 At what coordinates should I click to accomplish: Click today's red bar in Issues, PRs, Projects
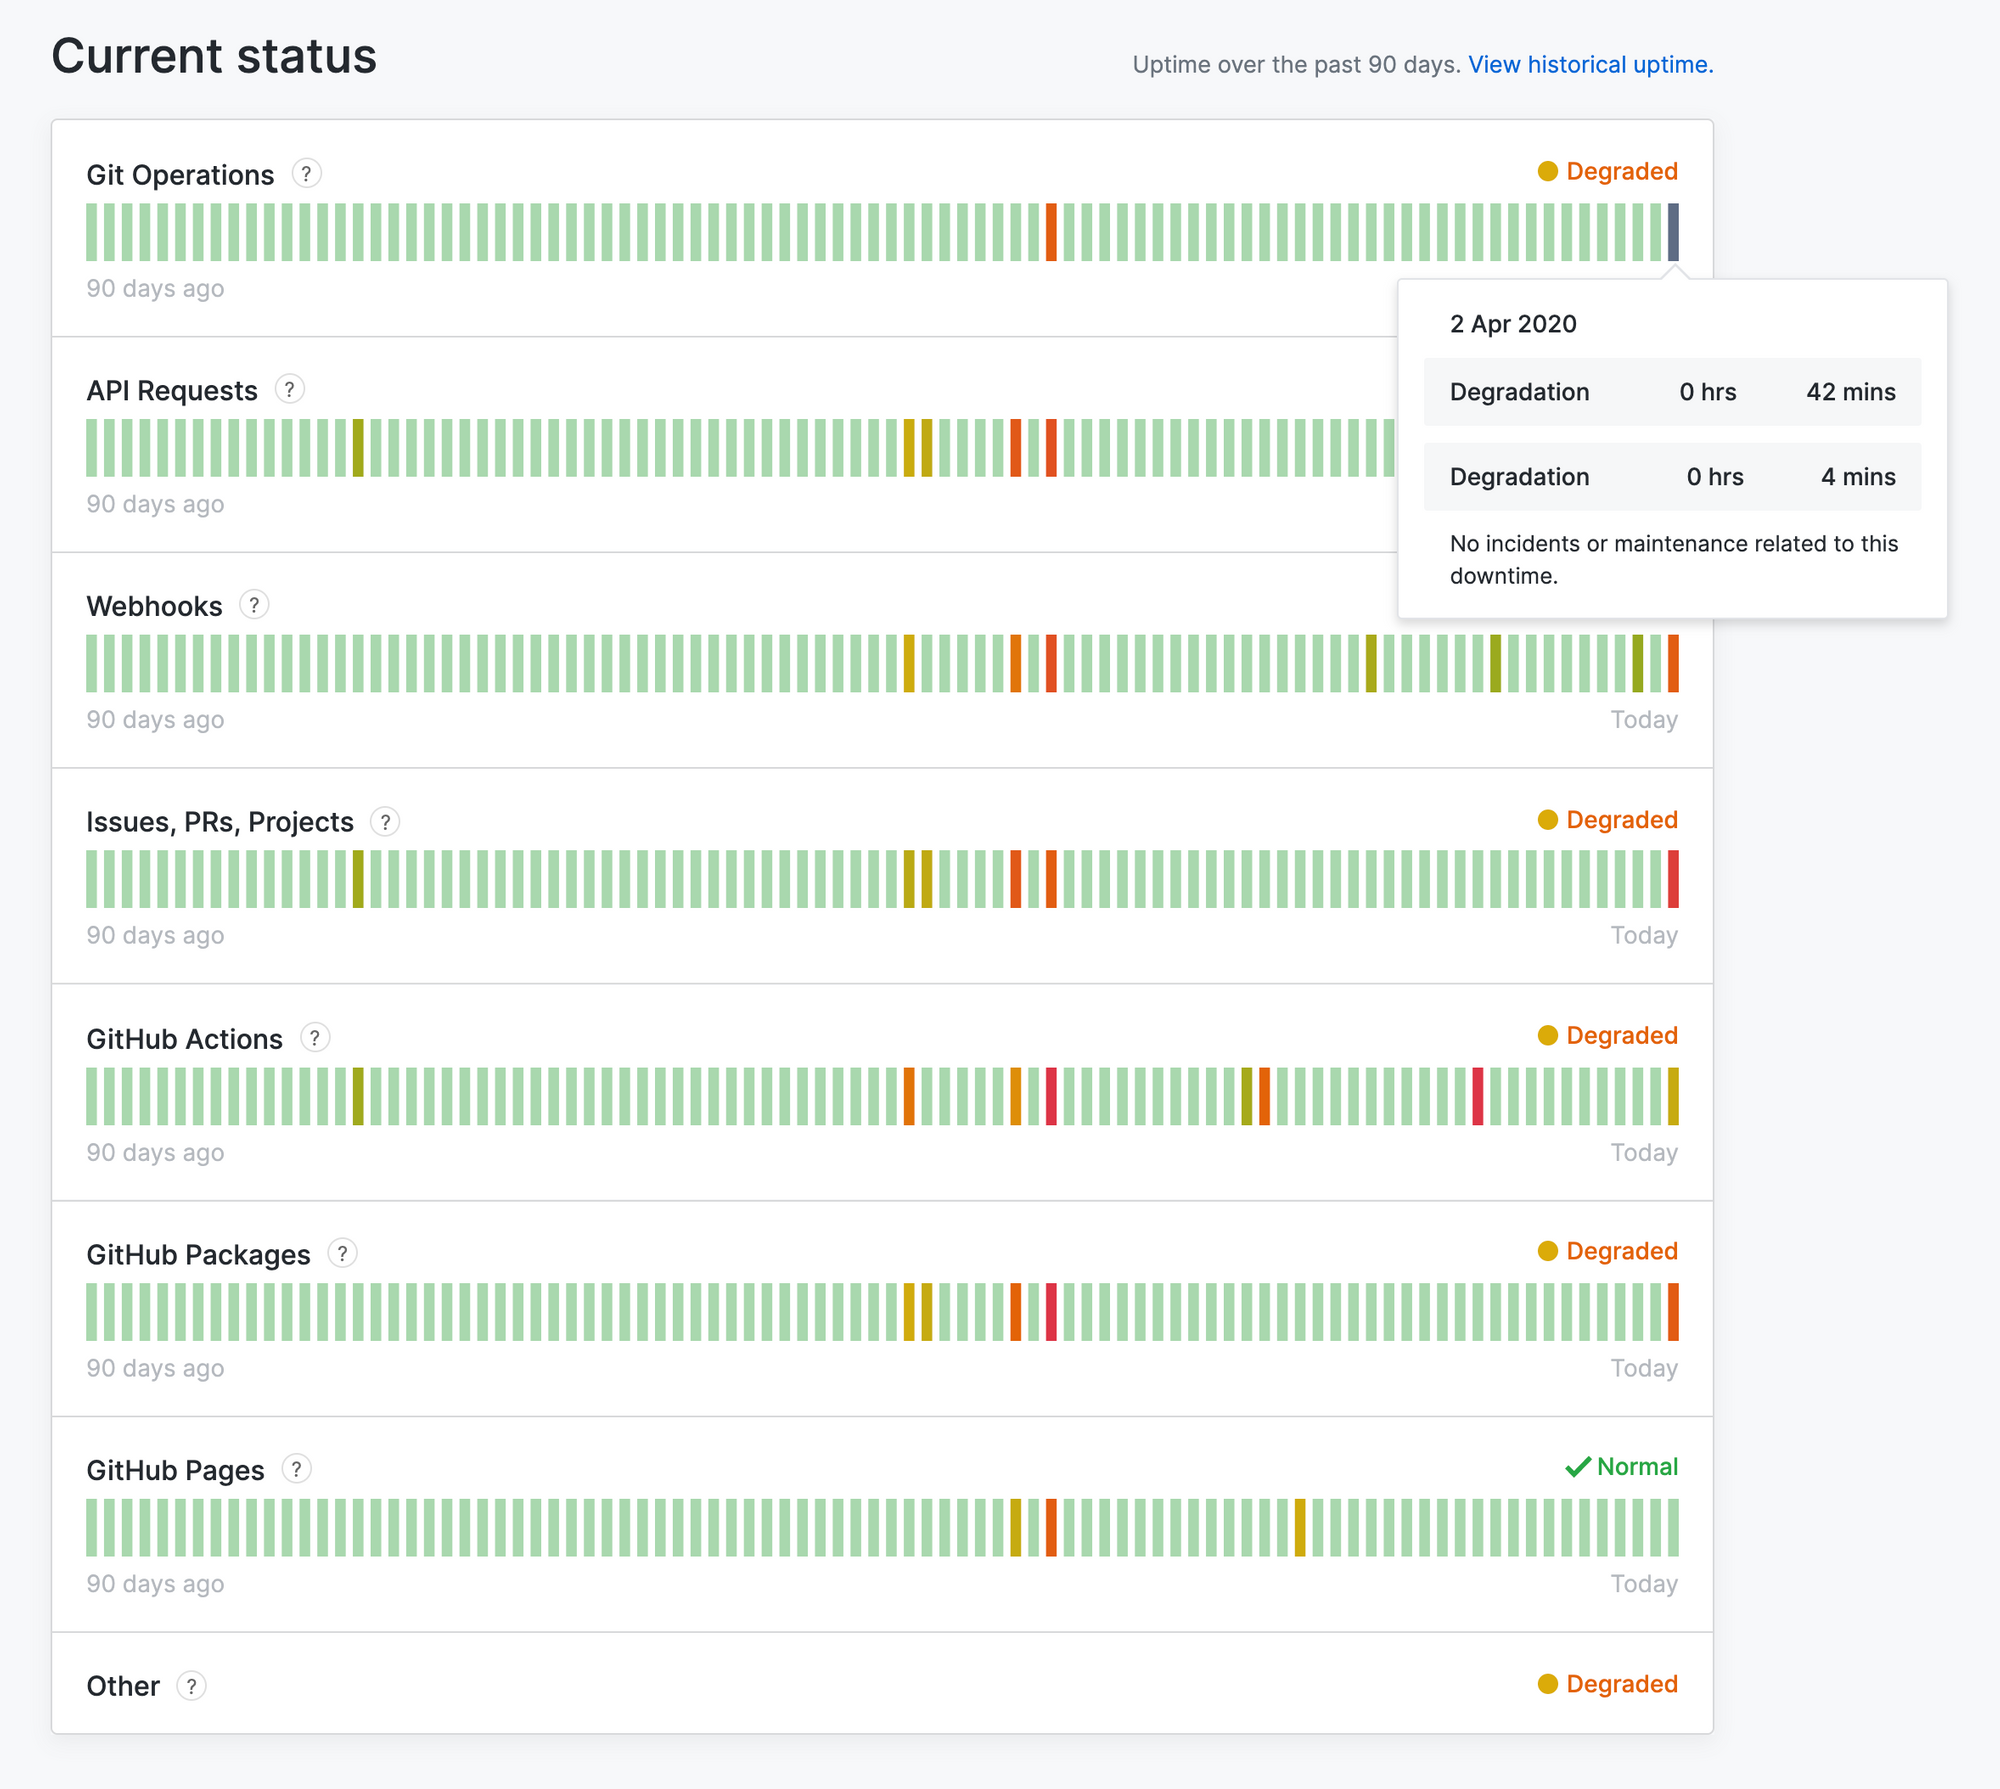pyautogui.click(x=1673, y=879)
